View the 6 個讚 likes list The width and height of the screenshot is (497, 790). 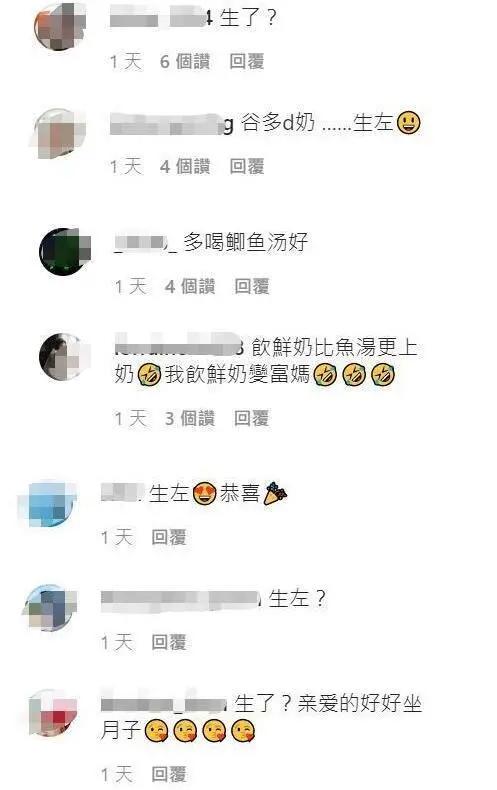[x=184, y=62]
